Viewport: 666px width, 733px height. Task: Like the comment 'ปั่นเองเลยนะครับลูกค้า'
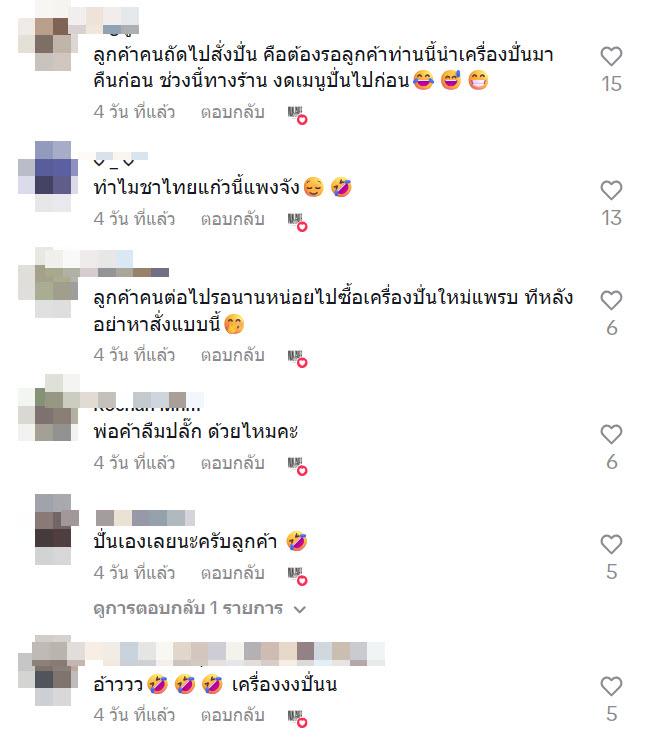(611, 544)
